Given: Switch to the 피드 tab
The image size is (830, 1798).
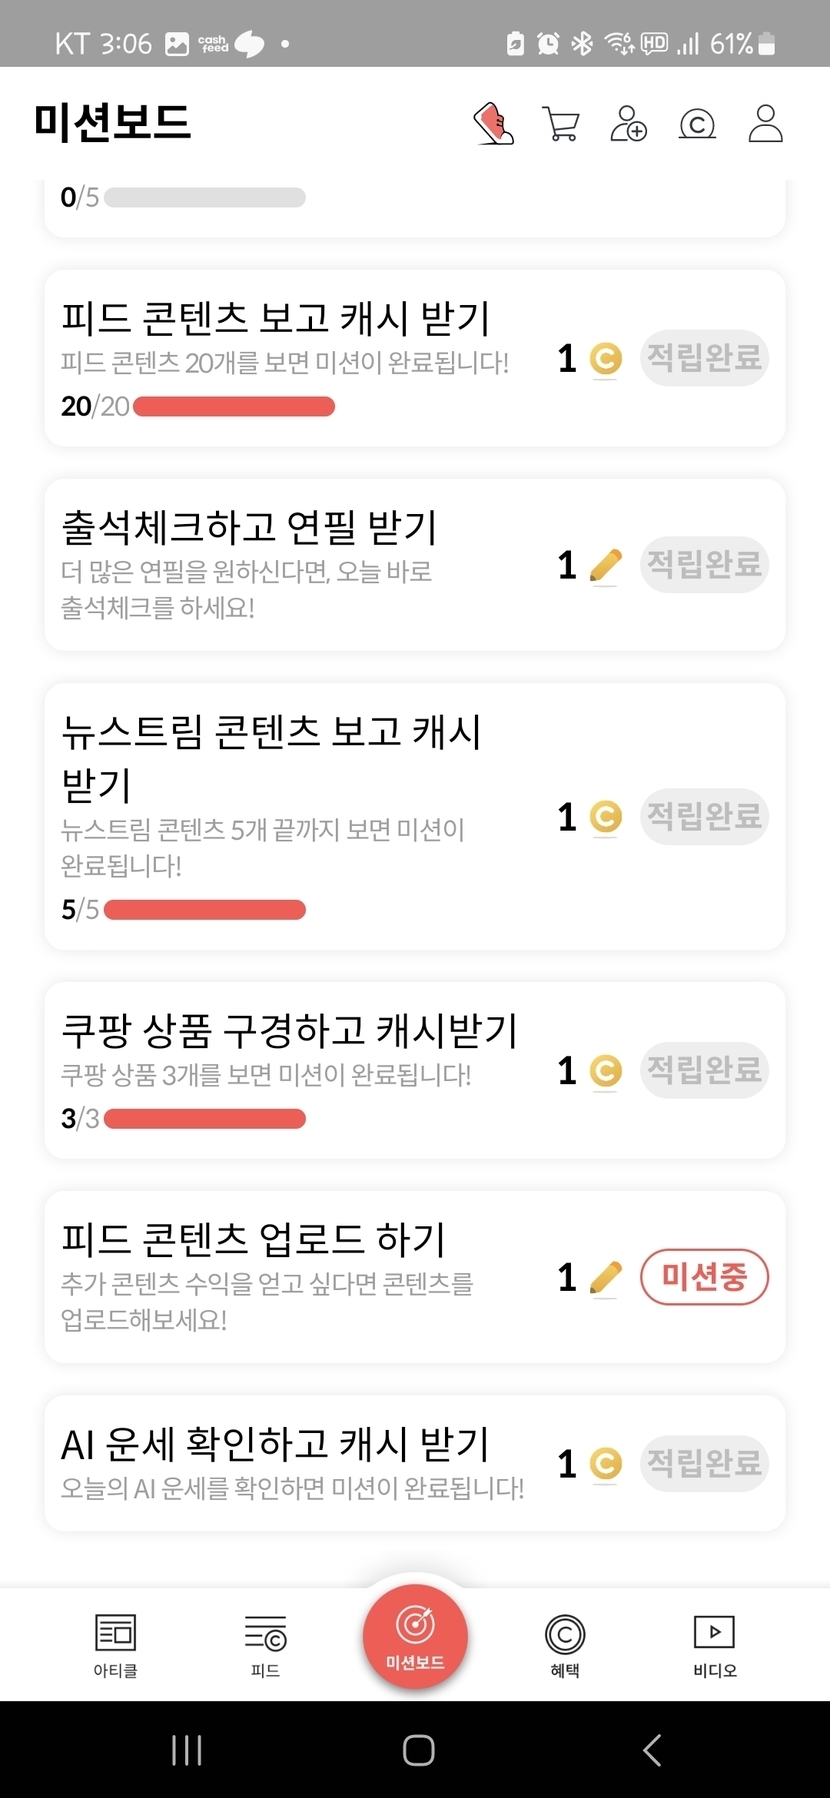Looking at the screenshot, I should tap(265, 1644).
